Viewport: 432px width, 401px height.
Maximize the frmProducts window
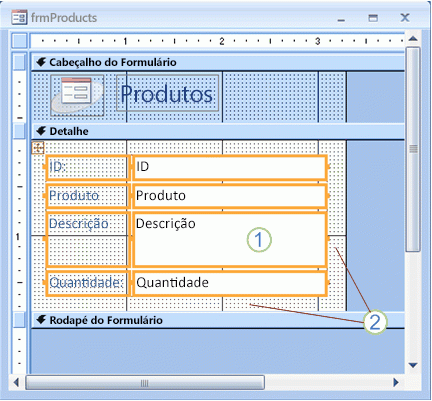[x=373, y=18]
